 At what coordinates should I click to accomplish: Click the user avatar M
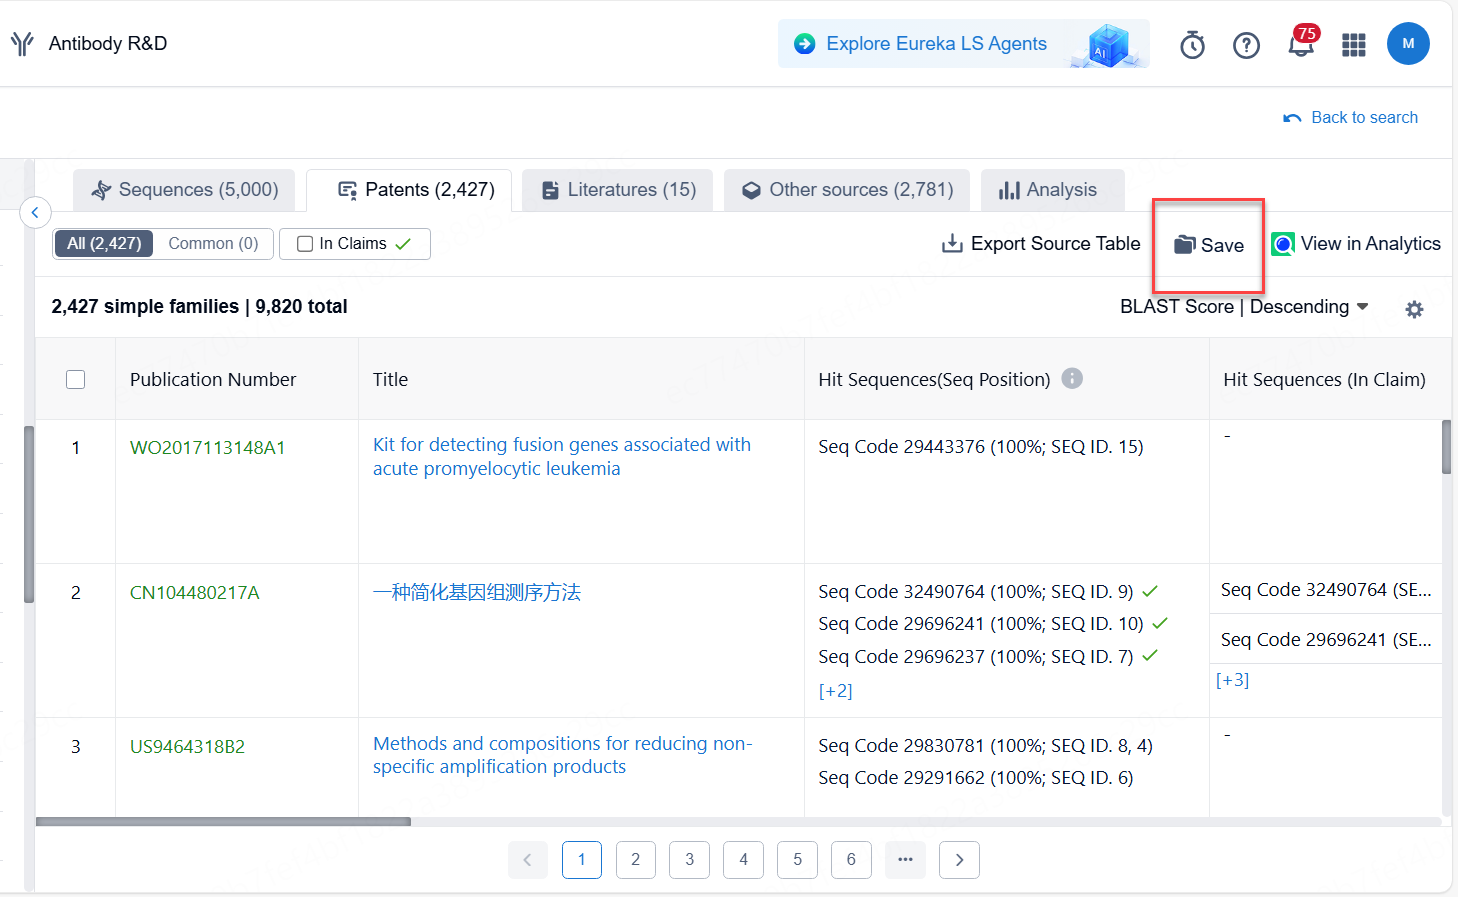pos(1407,44)
